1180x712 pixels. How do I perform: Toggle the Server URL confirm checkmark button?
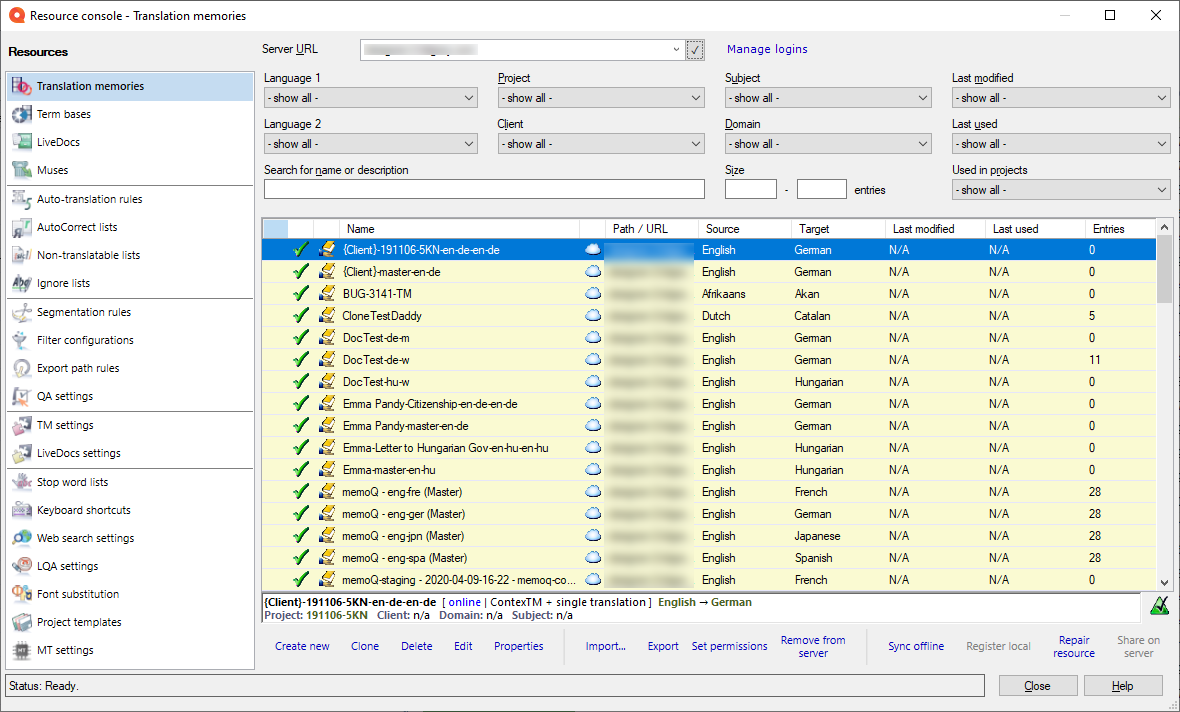click(x=695, y=50)
